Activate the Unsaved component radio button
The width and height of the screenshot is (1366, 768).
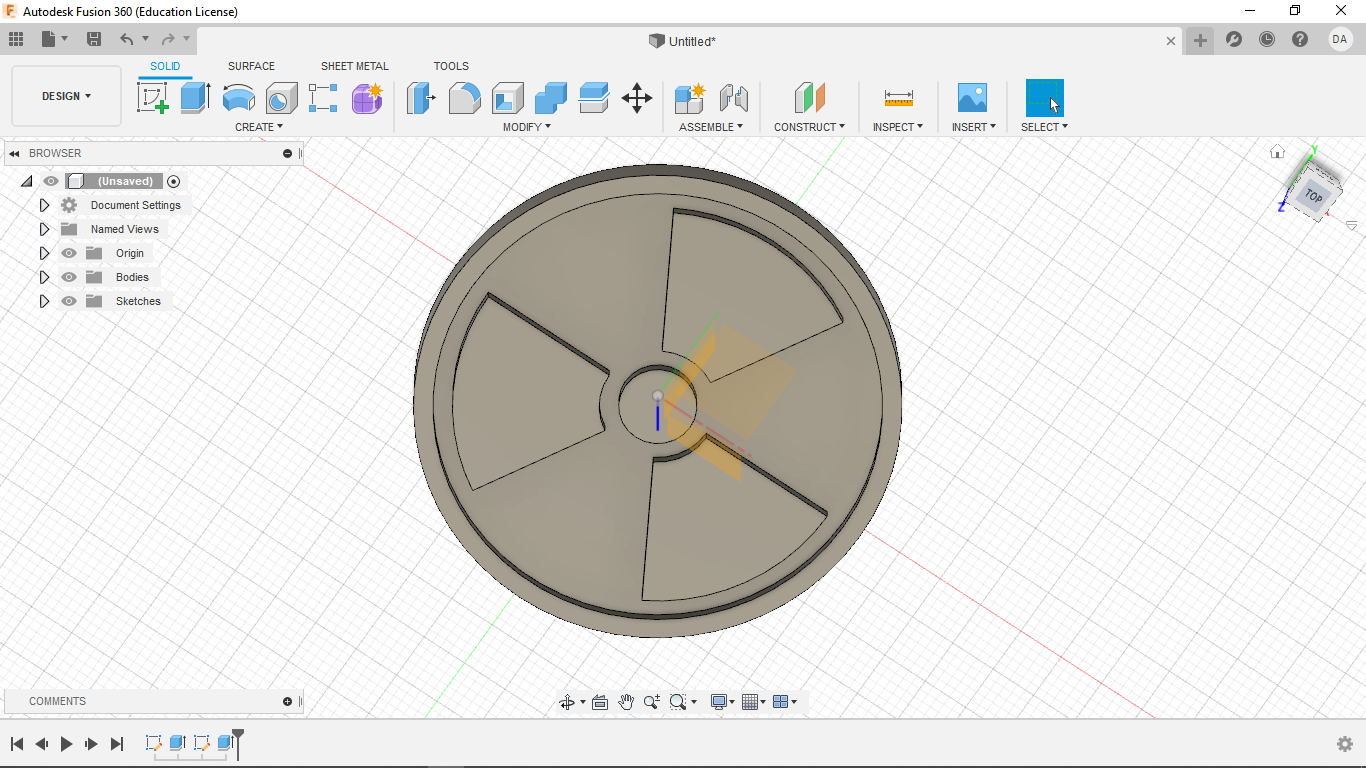tap(174, 181)
